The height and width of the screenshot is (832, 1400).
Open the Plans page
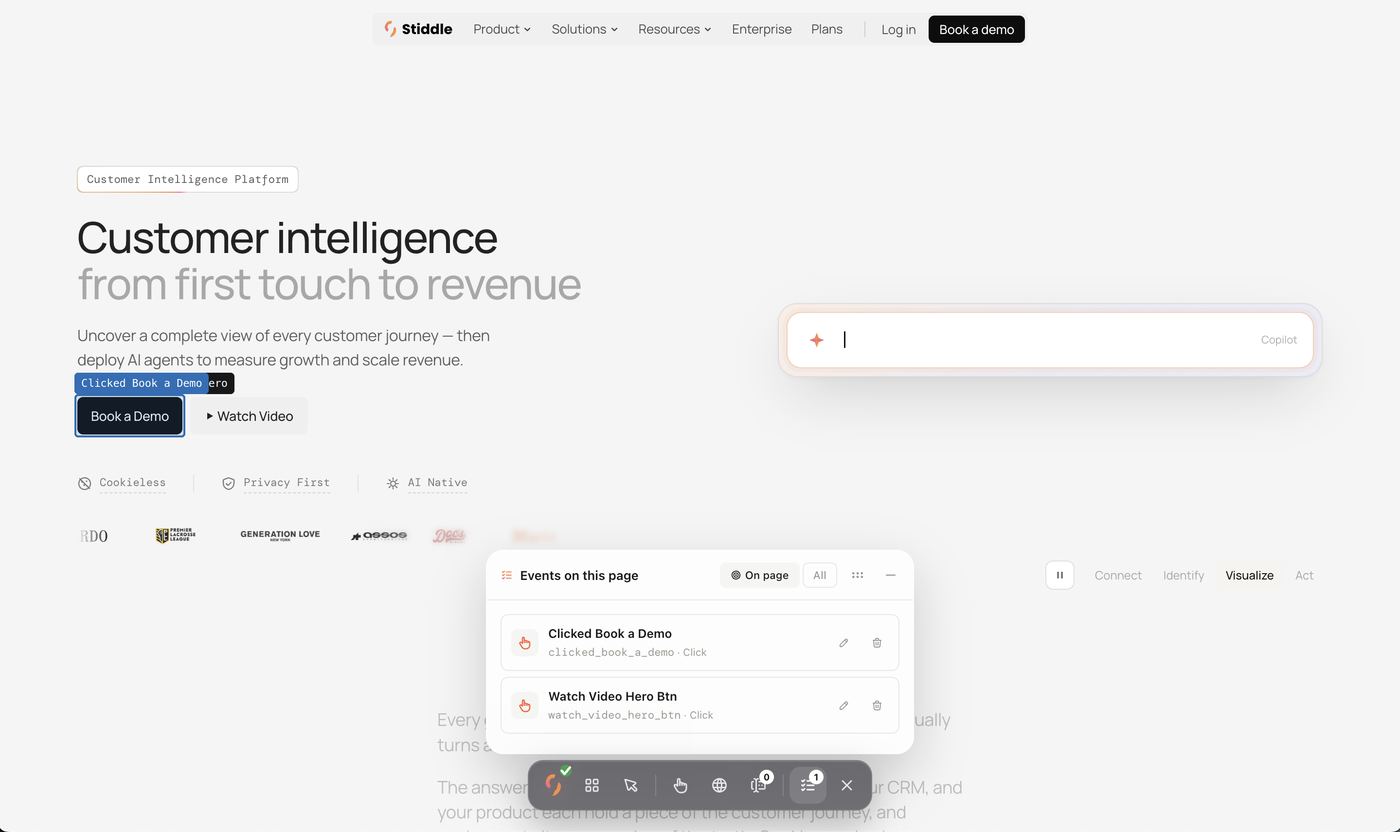click(x=826, y=29)
